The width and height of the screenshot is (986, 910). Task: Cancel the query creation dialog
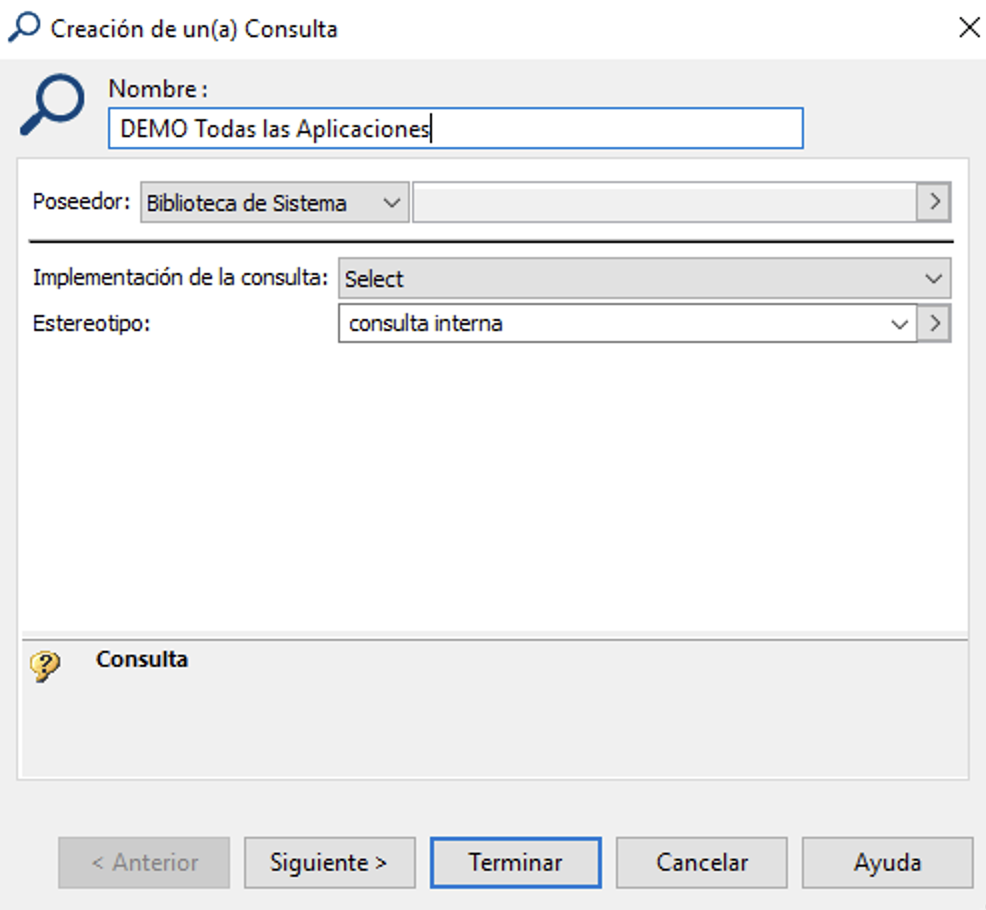pyautogui.click(x=702, y=862)
